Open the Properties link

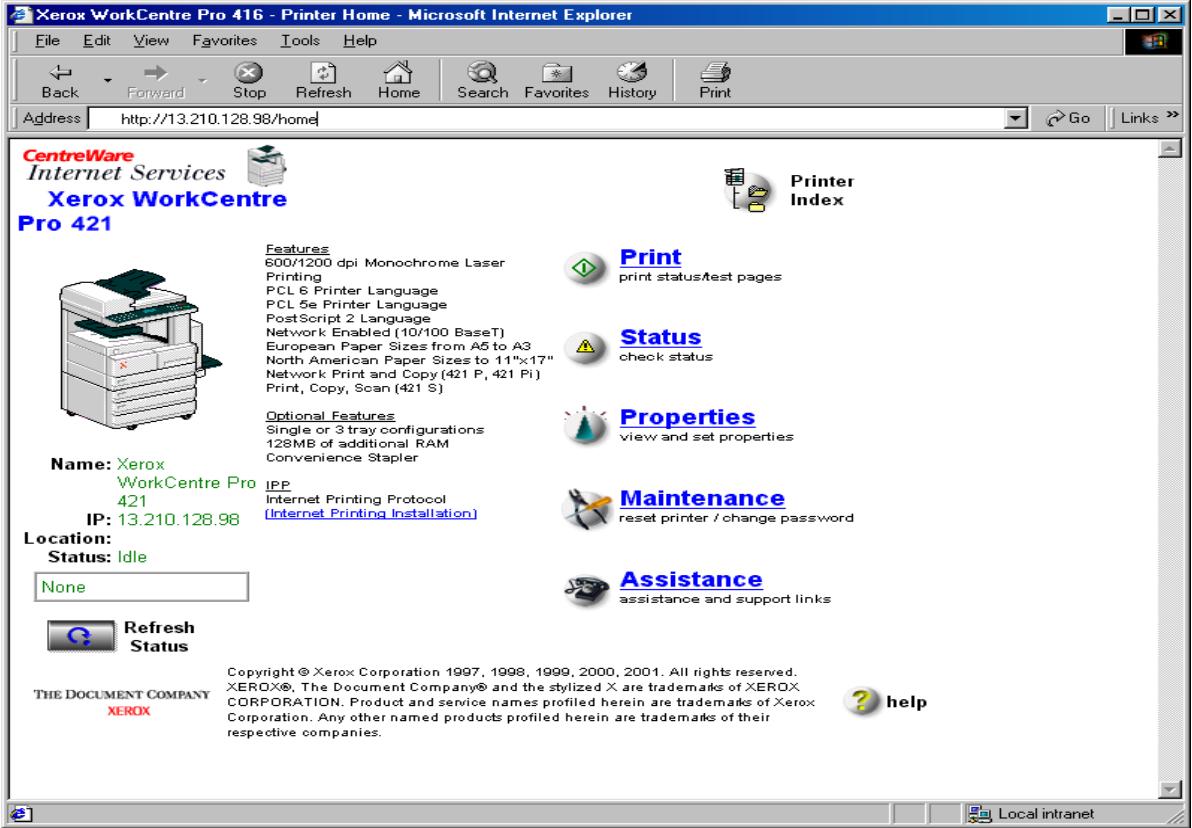coord(687,417)
